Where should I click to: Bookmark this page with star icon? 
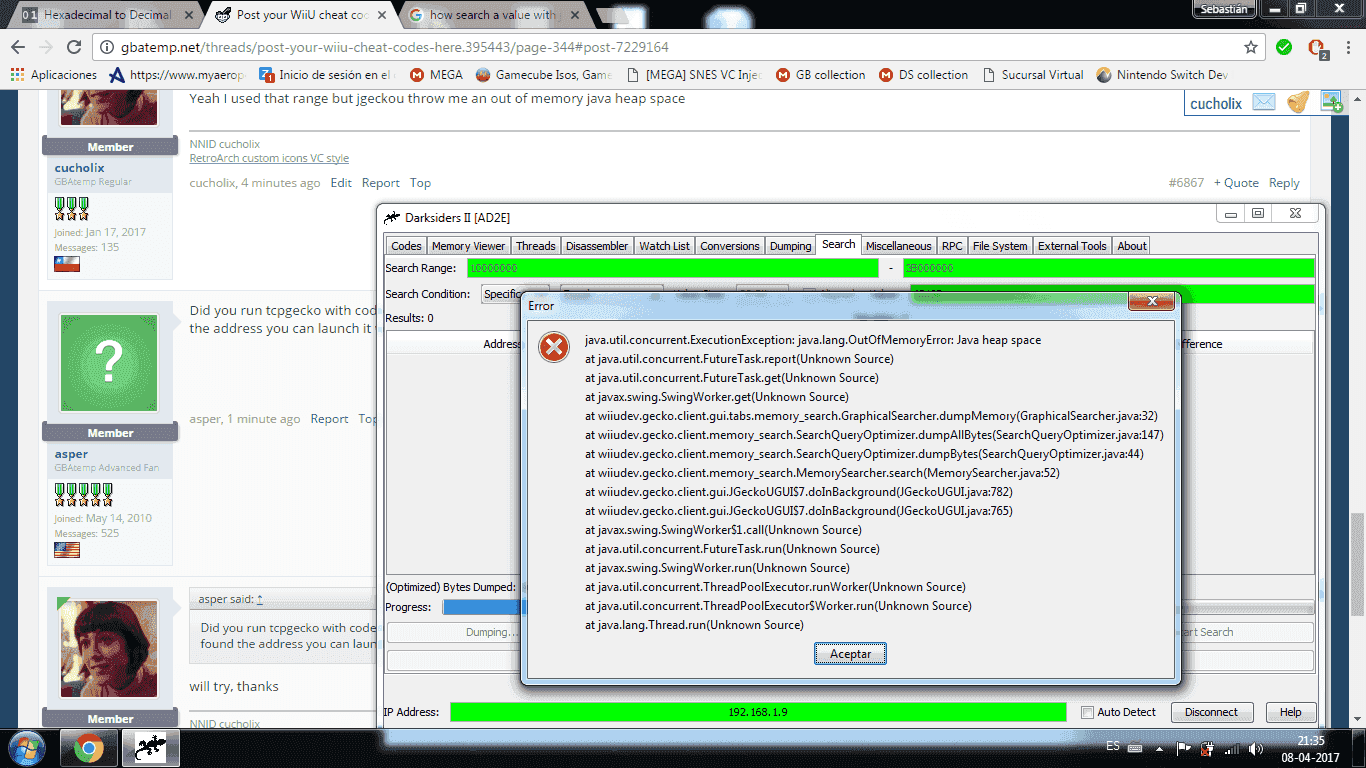pos(1251,47)
